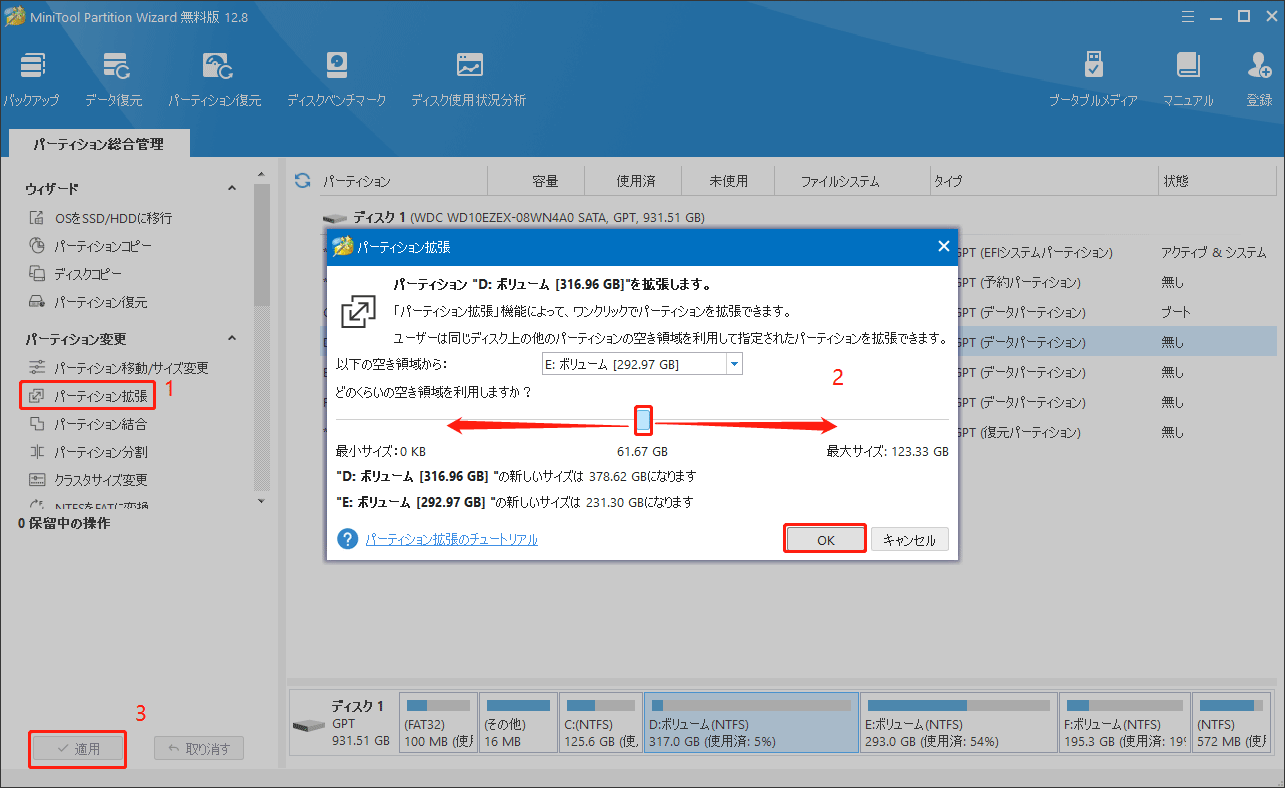Screen dimensions: 1285x788
Task: Open the 以下の空き領域から dropdown (E: ボリューム)
Action: click(641, 364)
